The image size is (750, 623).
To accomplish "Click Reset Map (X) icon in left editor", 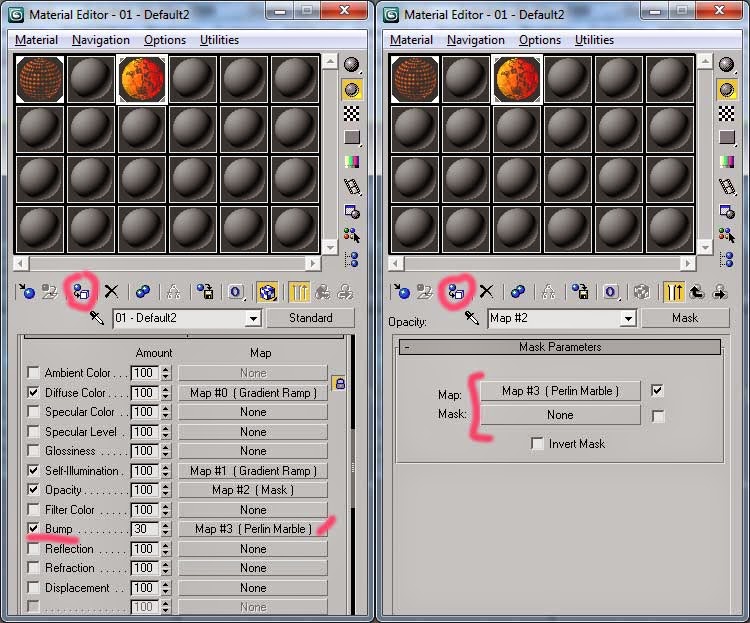I will [111, 291].
